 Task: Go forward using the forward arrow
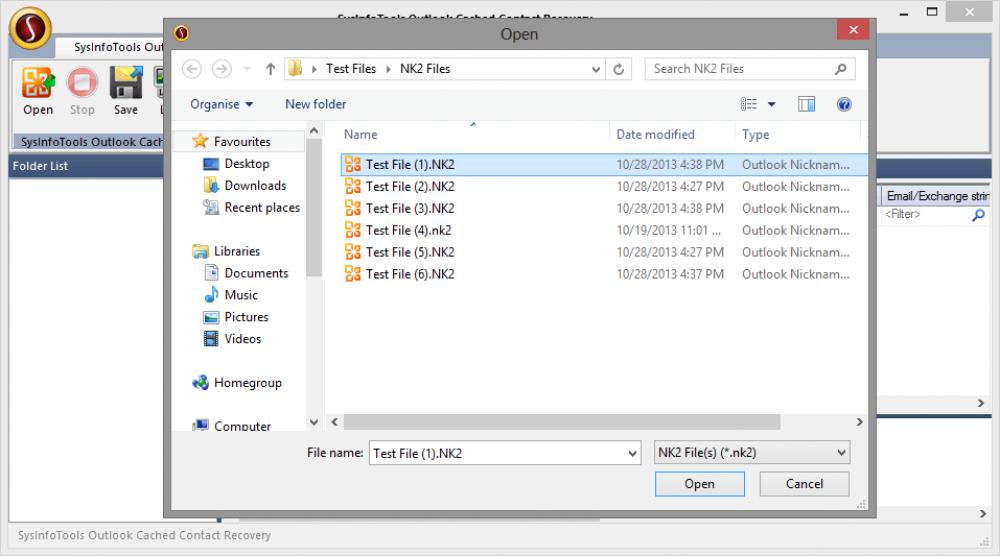pyautogui.click(x=221, y=69)
